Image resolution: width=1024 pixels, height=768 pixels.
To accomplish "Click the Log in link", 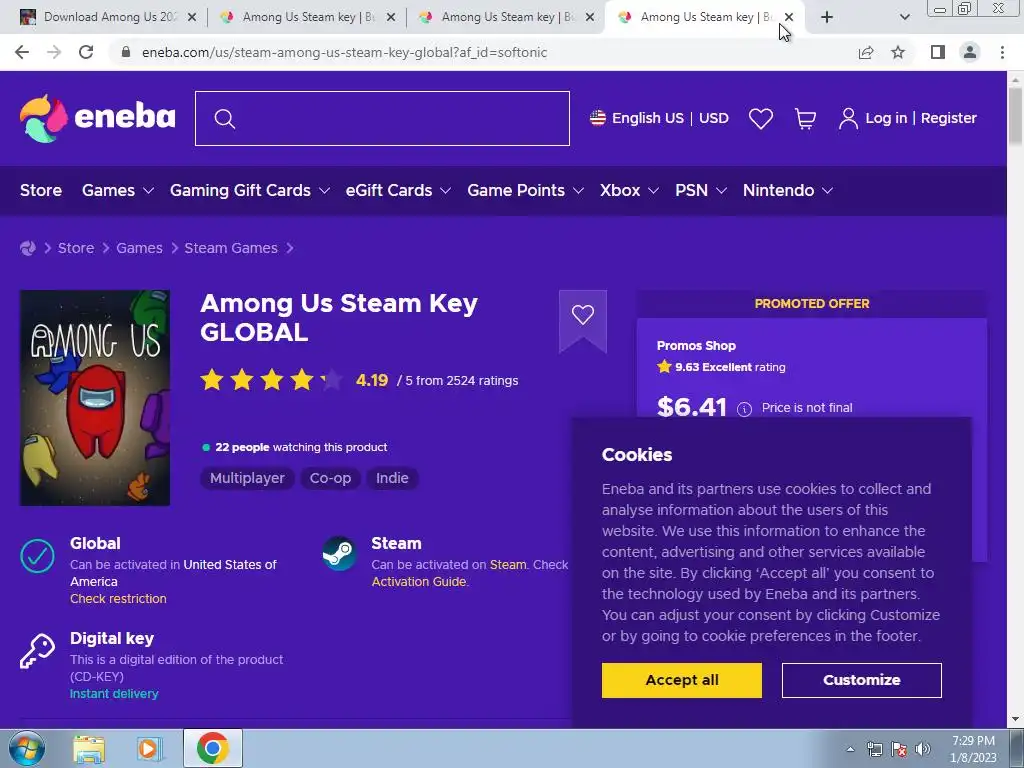I will pos(886,118).
